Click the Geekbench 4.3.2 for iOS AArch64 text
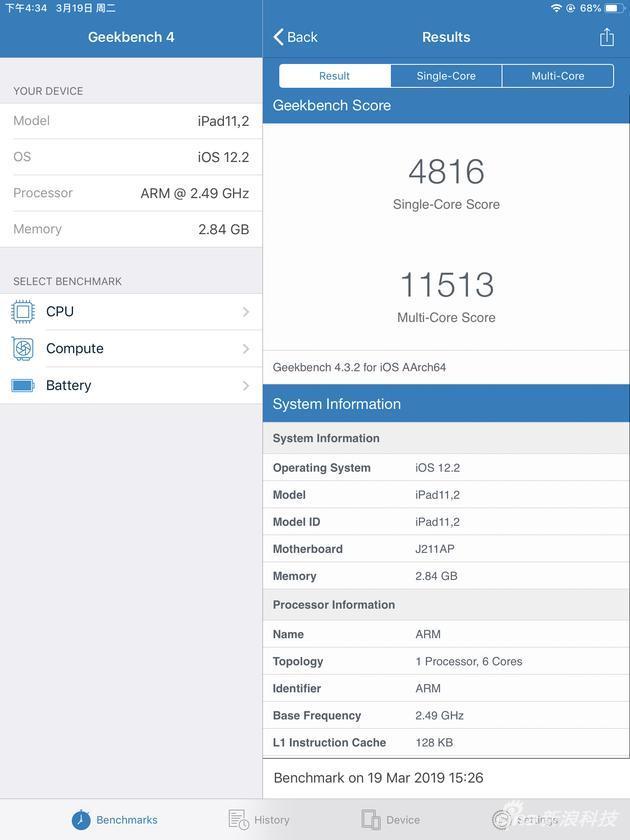The image size is (630, 840). pyautogui.click(x=359, y=368)
